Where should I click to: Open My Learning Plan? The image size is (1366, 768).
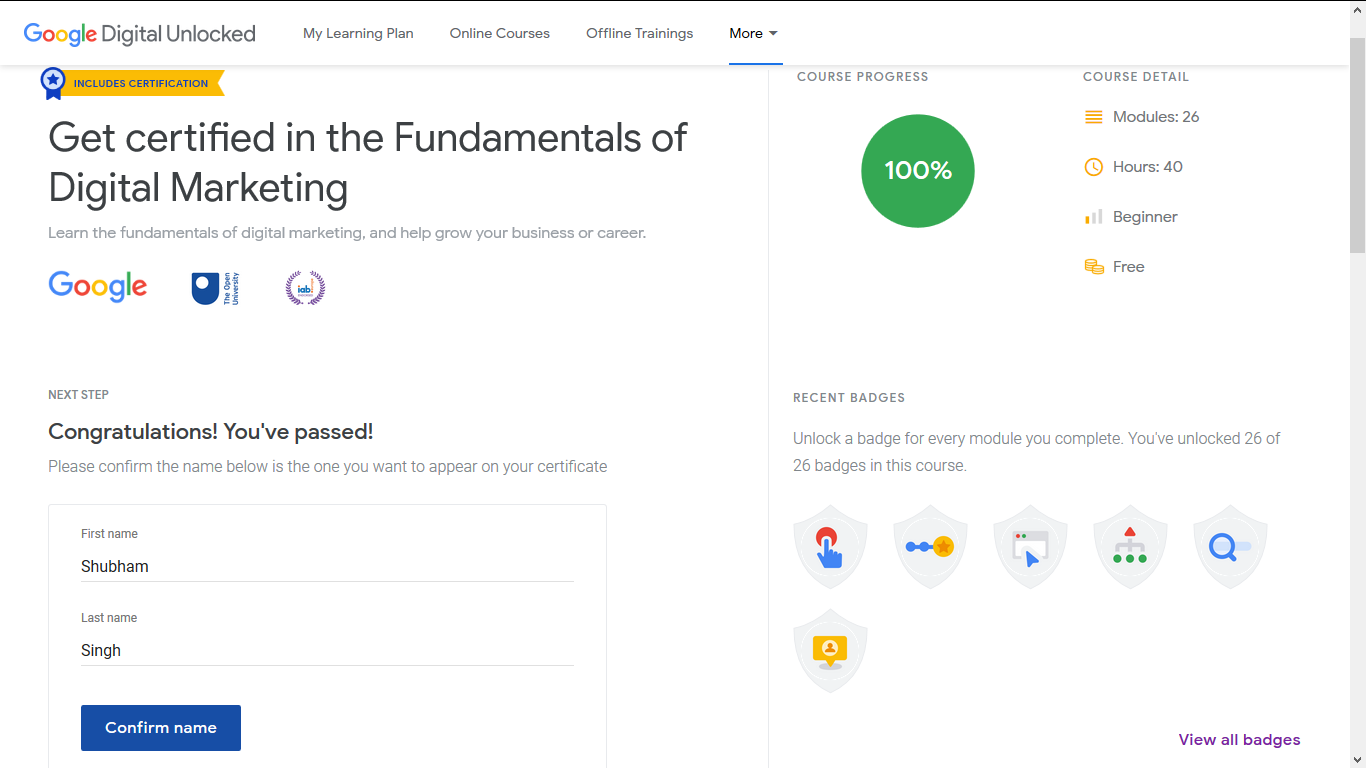coord(358,33)
